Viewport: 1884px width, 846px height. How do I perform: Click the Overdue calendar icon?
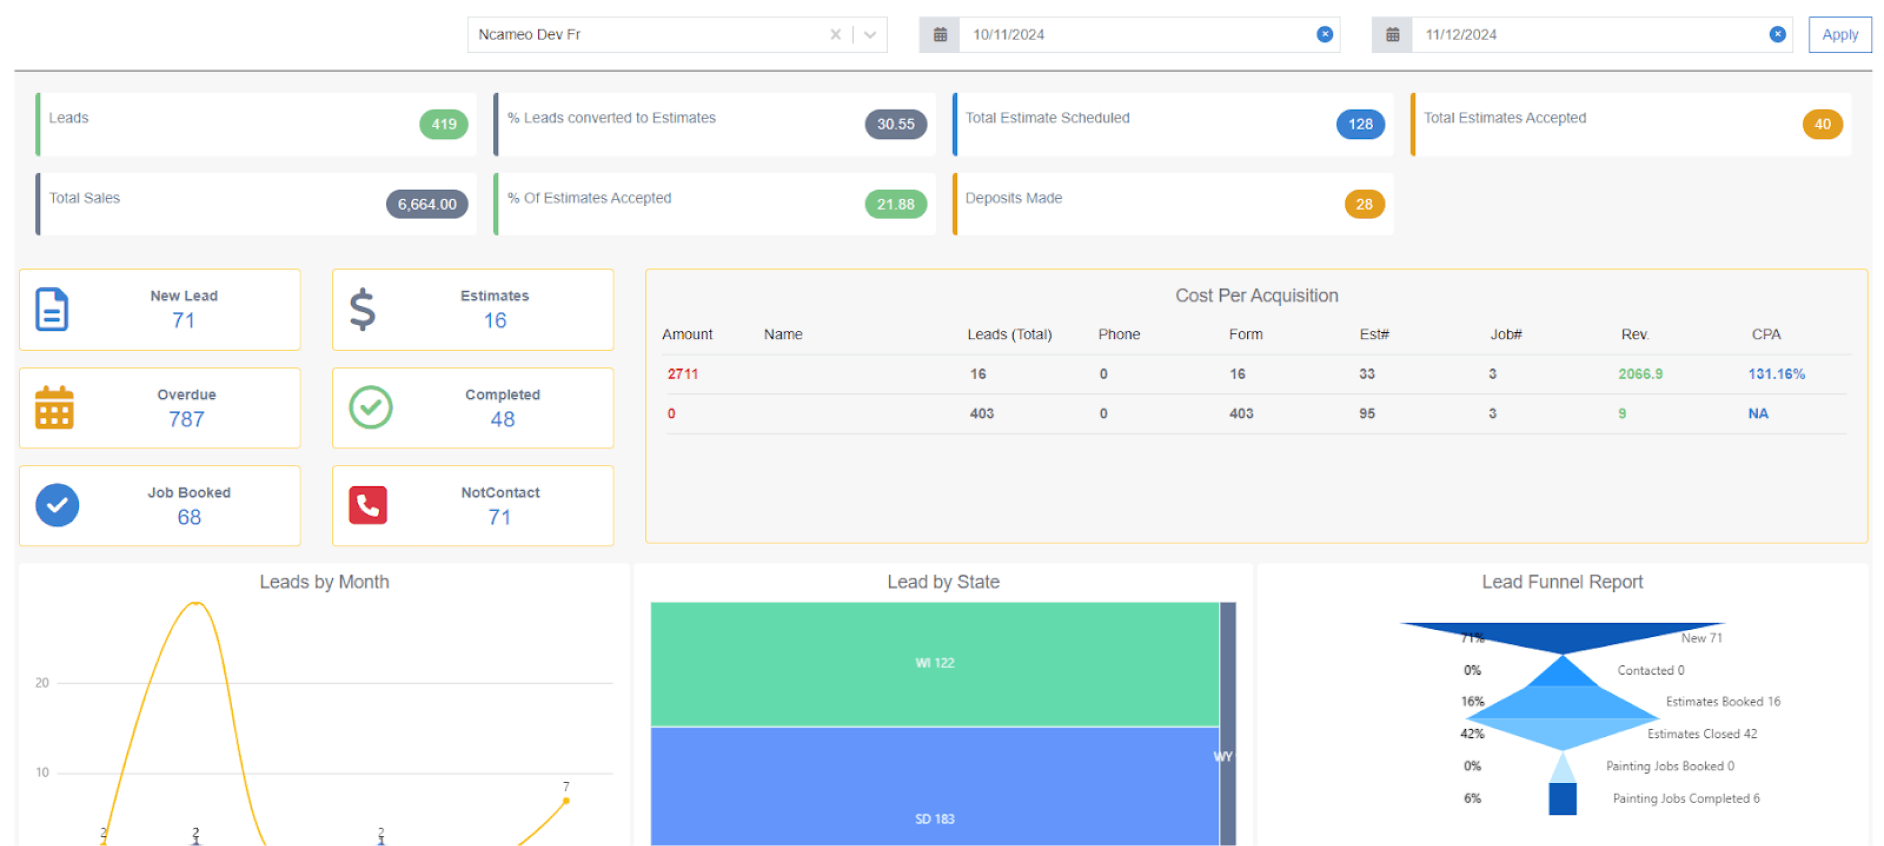pyautogui.click(x=54, y=408)
